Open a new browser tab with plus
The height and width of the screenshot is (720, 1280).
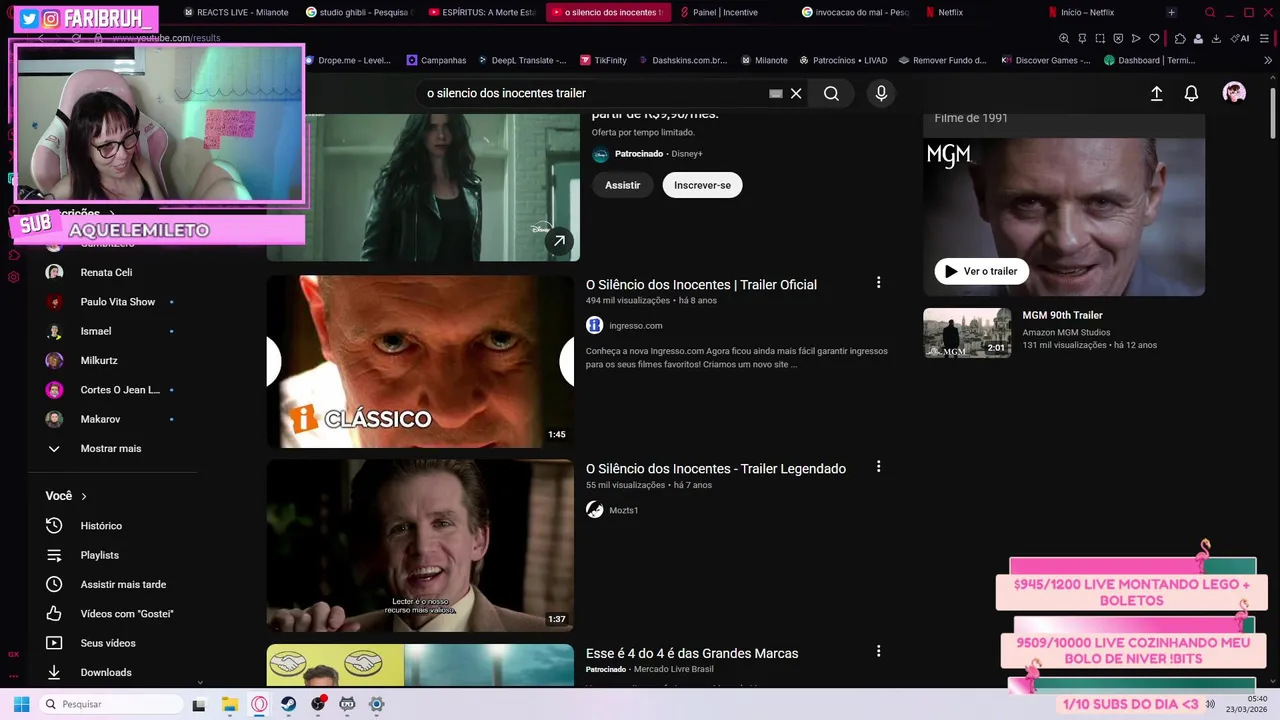pyautogui.click(x=1171, y=12)
